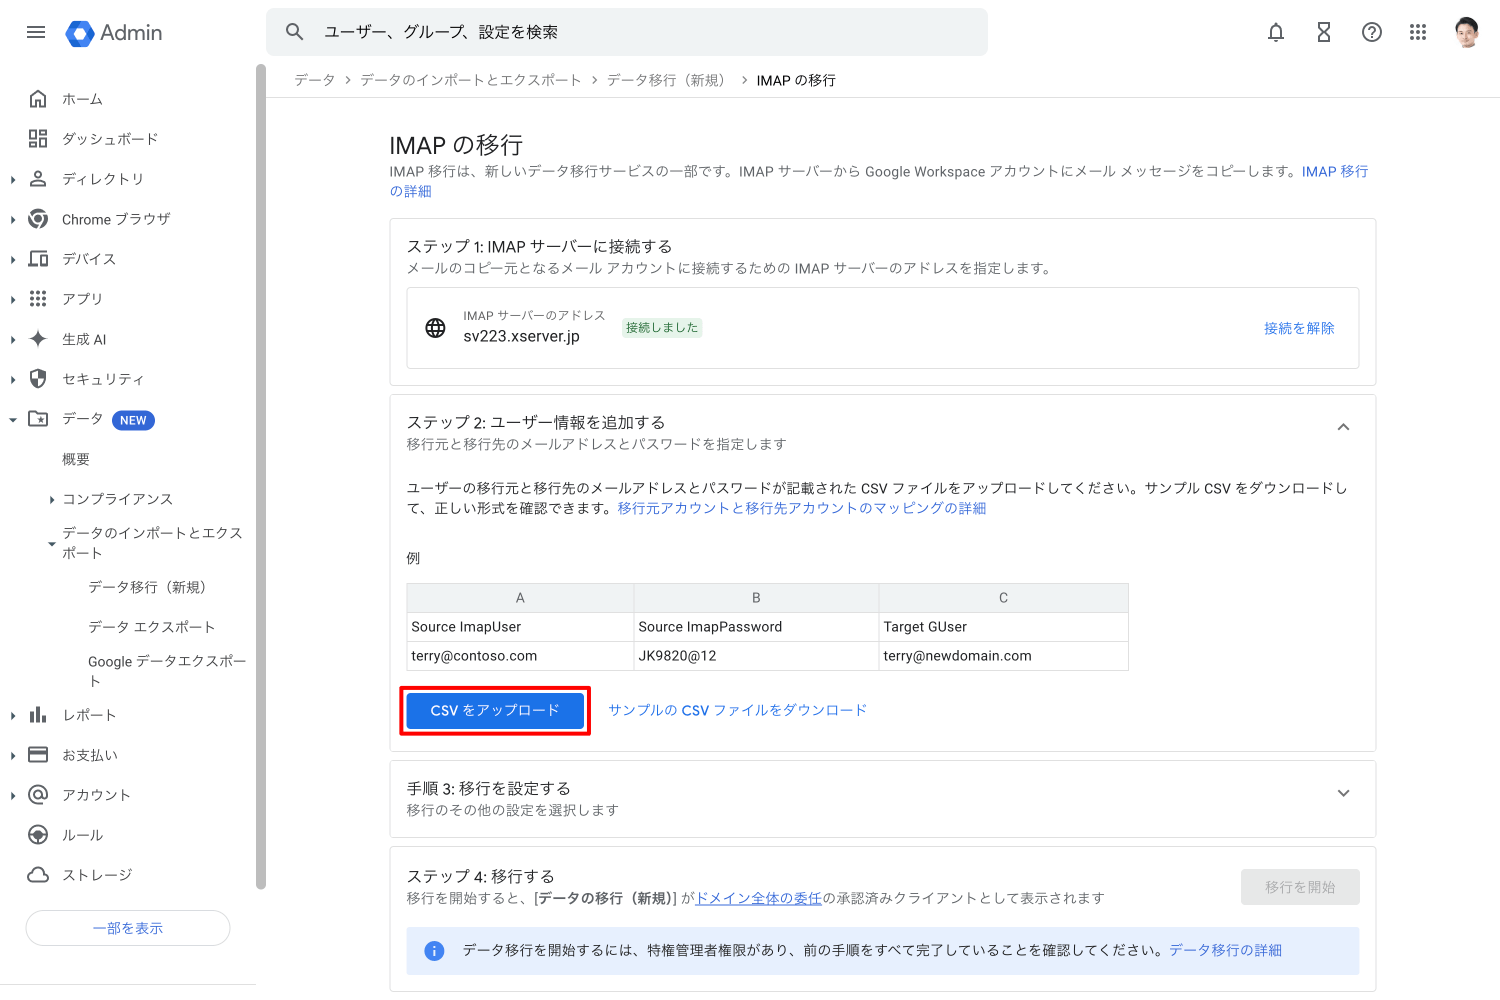Click the Google Admin logo
This screenshot has height=1000, width=1500.
click(114, 33)
